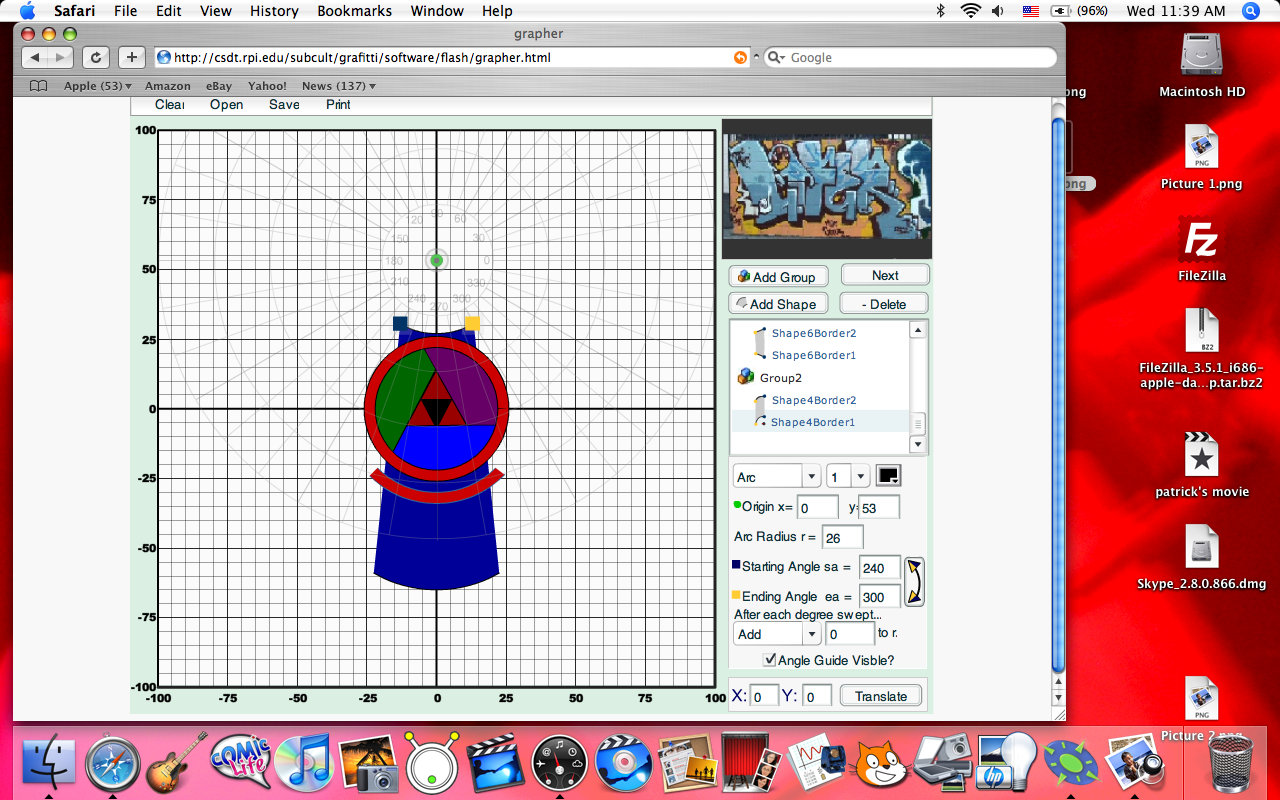Click the swap angle direction arrows button

(914, 582)
